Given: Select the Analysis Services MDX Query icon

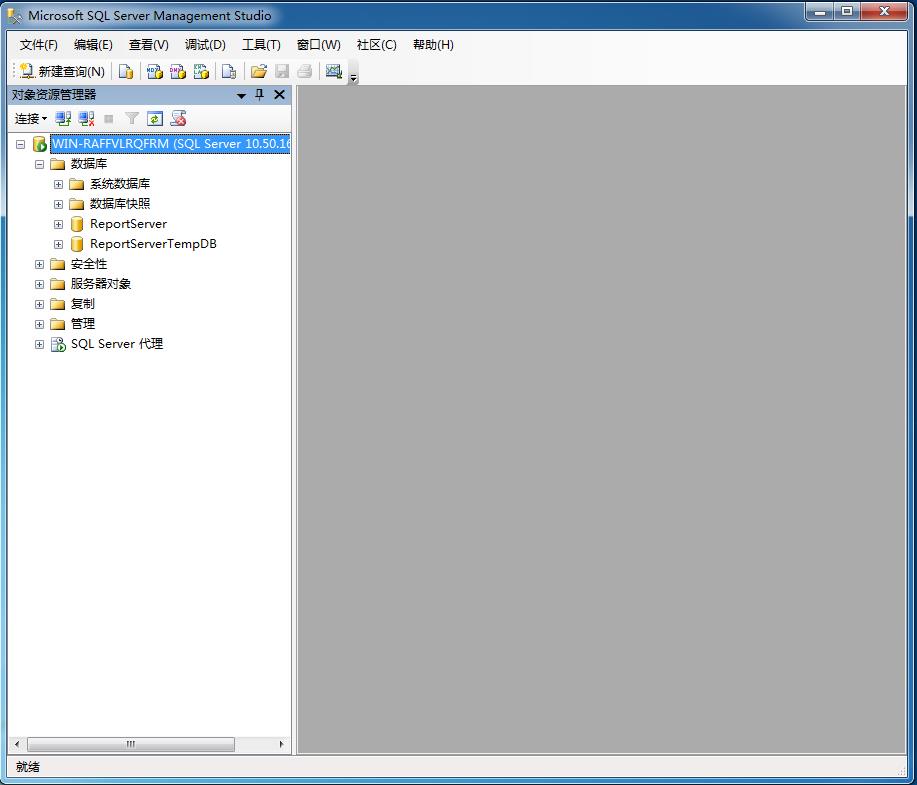Looking at the screenshot, I should click(154, 71).
